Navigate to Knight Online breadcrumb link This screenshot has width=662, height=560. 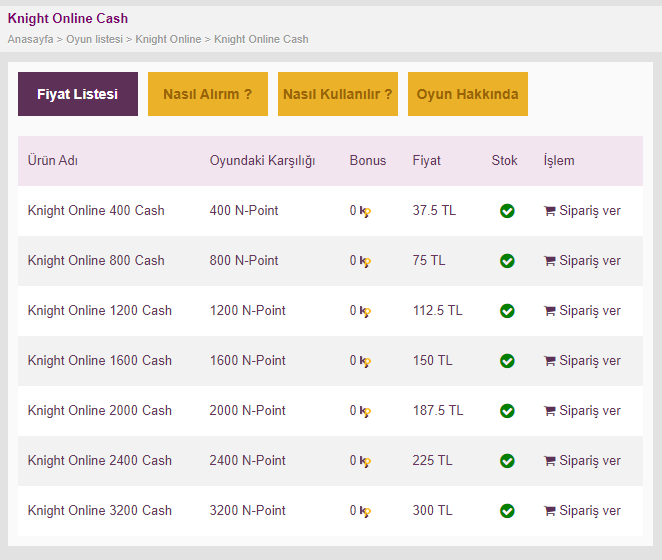coord(168,39)
